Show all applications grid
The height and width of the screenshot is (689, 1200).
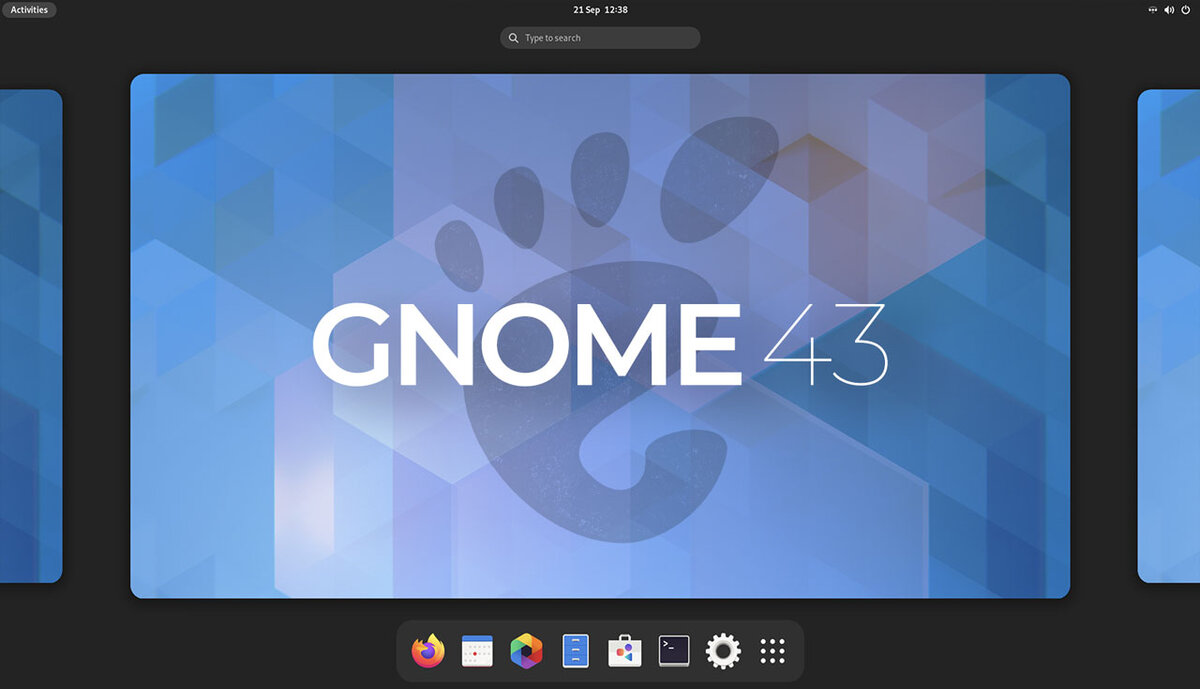tap(772, 652)
